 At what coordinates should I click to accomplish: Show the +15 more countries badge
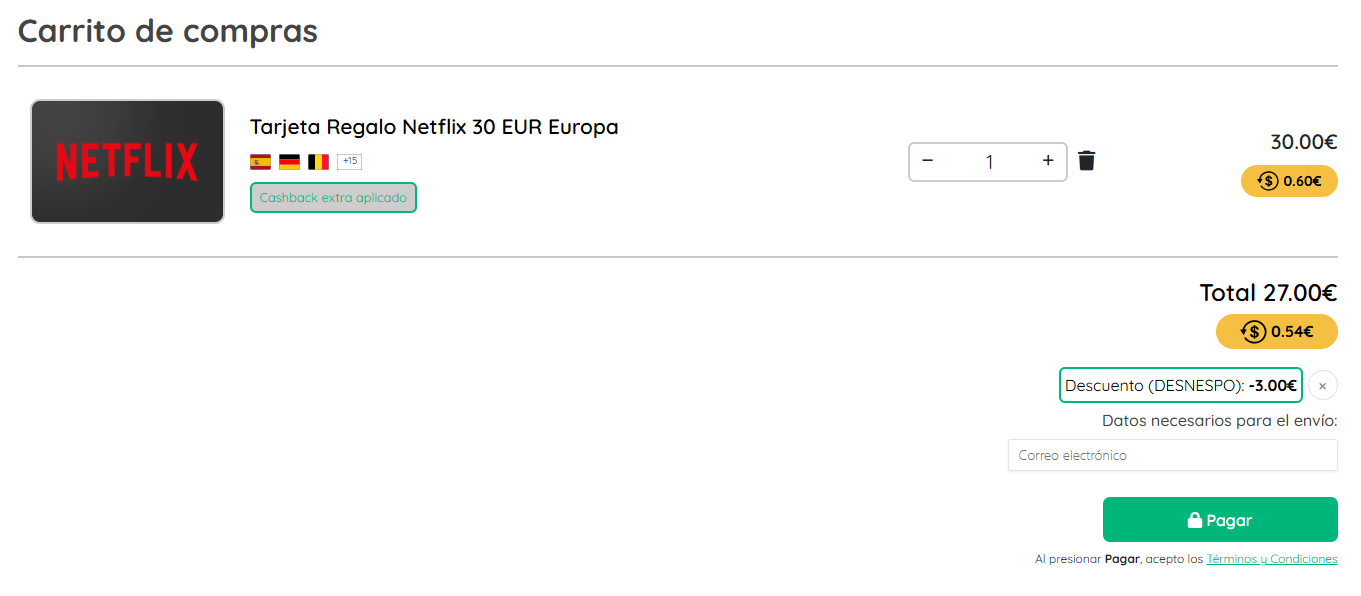[349, 161]
